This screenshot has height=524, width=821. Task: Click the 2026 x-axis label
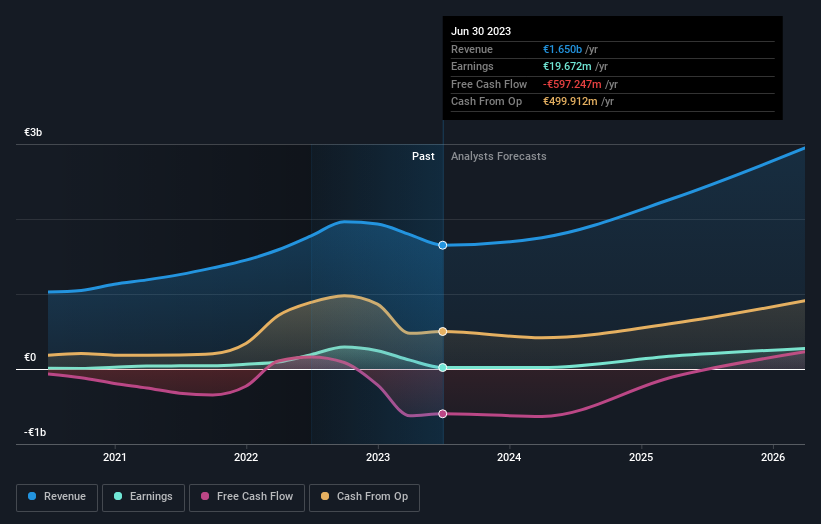click(773, 458)
